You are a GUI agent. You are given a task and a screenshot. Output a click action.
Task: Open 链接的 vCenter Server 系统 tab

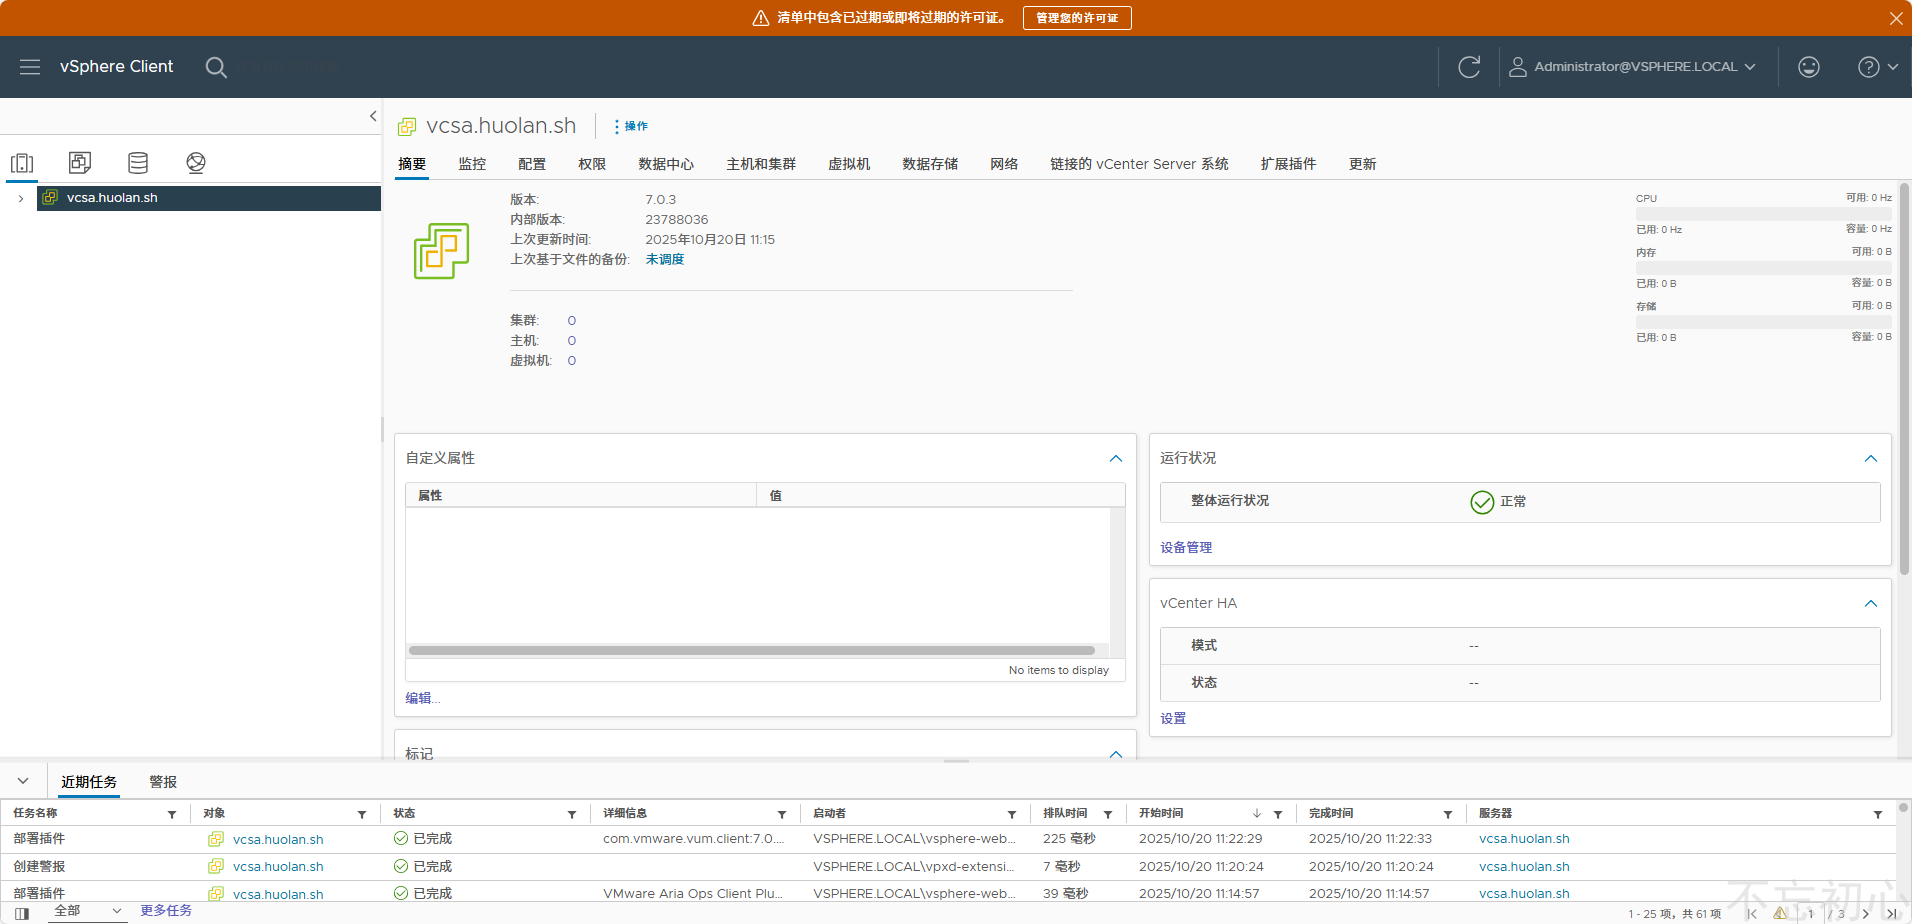tap(1139, 164)
